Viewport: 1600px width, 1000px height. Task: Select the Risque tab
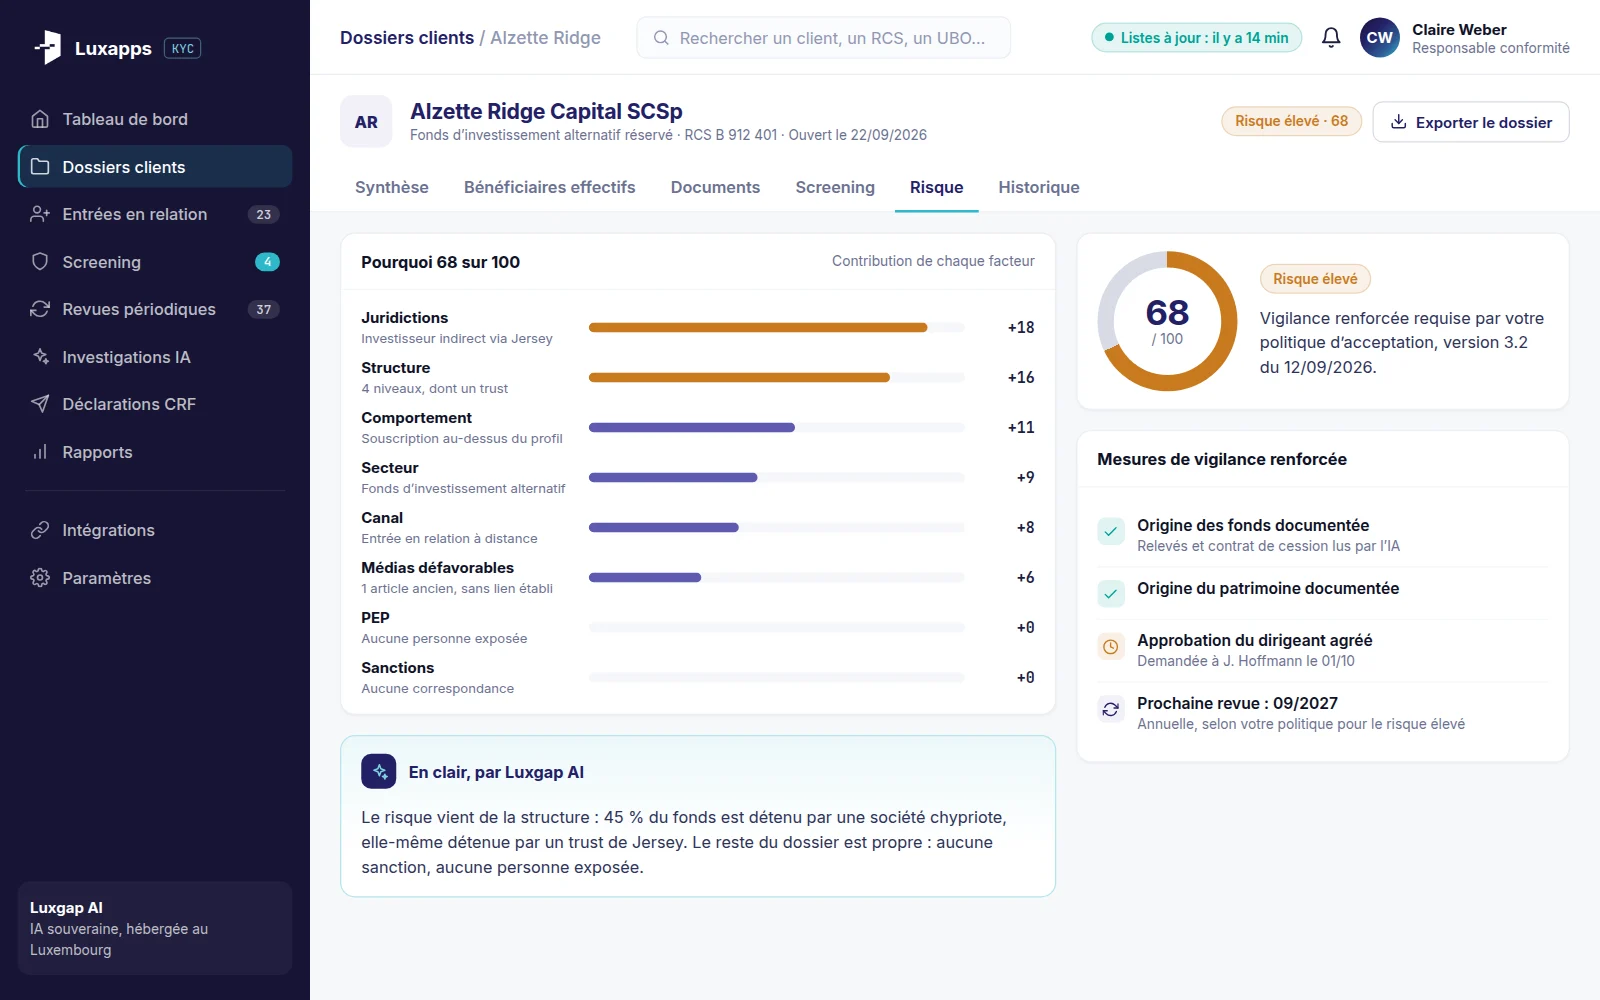pos(937,187)
